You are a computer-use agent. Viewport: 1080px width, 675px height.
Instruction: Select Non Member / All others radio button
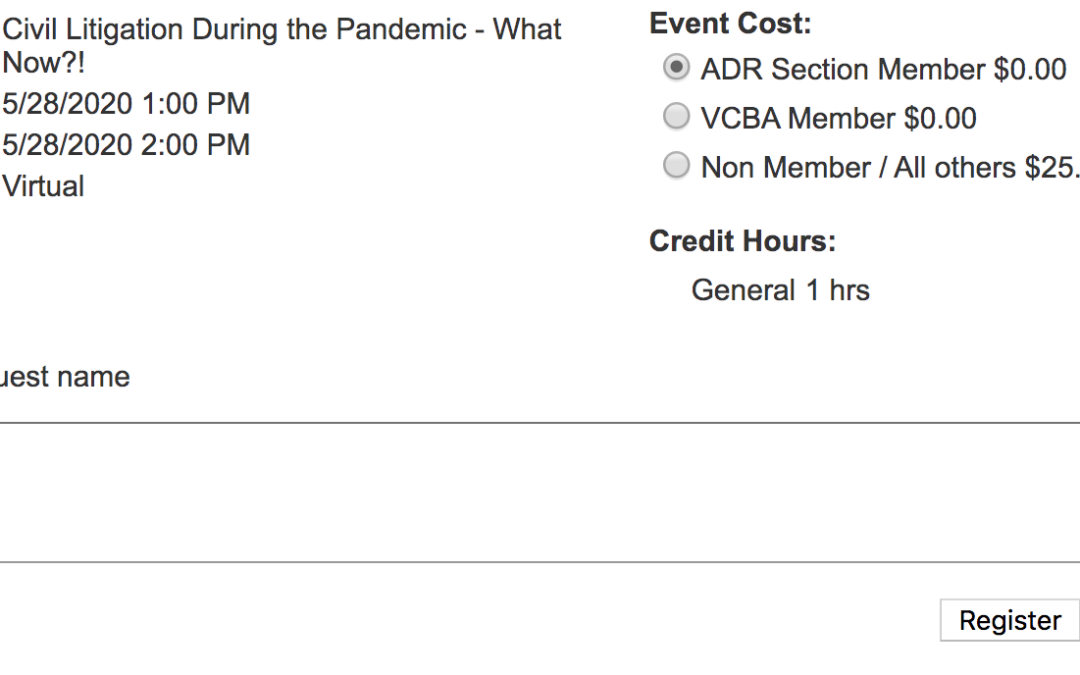coord(677,166)
